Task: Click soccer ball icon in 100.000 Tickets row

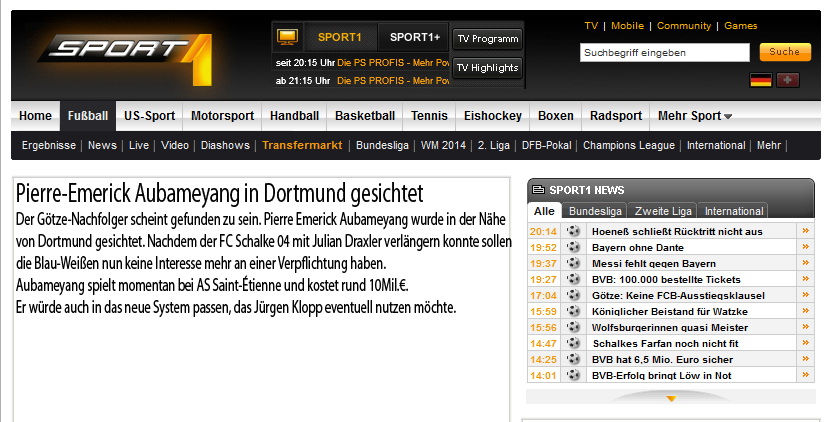Action: 573,278
